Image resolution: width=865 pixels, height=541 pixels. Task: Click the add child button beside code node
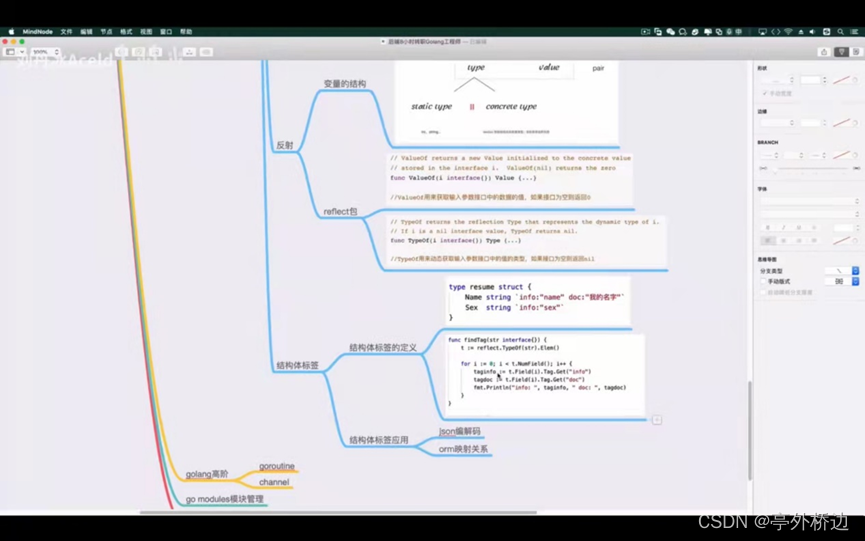[x=656, y=420]
